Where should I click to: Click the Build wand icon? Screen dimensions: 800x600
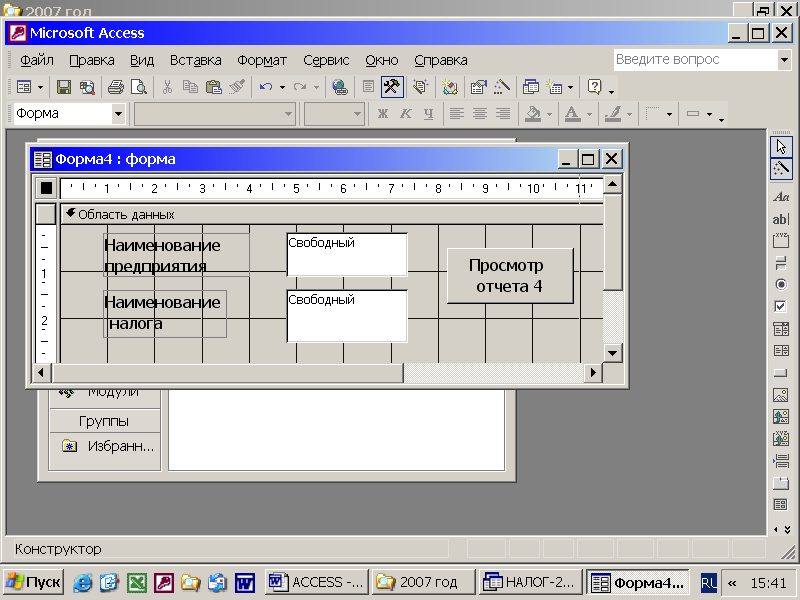[x=502, y=87]
